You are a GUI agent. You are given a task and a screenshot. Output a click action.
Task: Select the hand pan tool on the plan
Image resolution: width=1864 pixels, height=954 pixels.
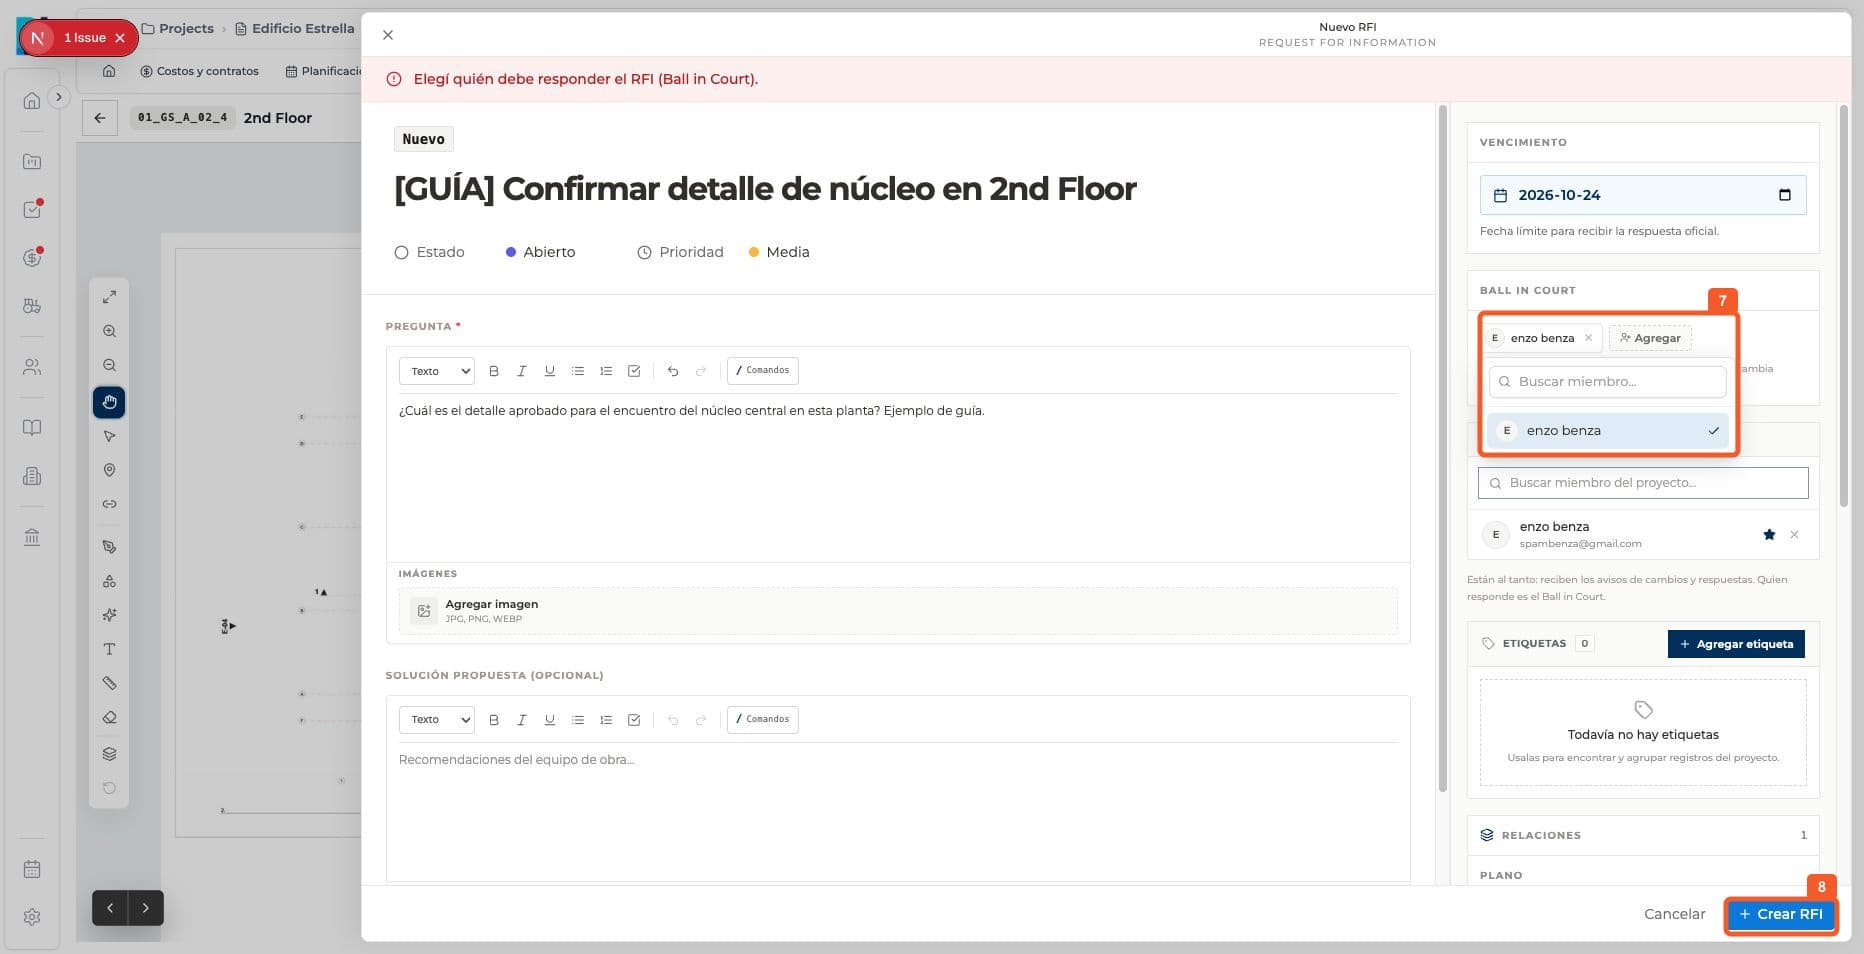click(109, 402)
